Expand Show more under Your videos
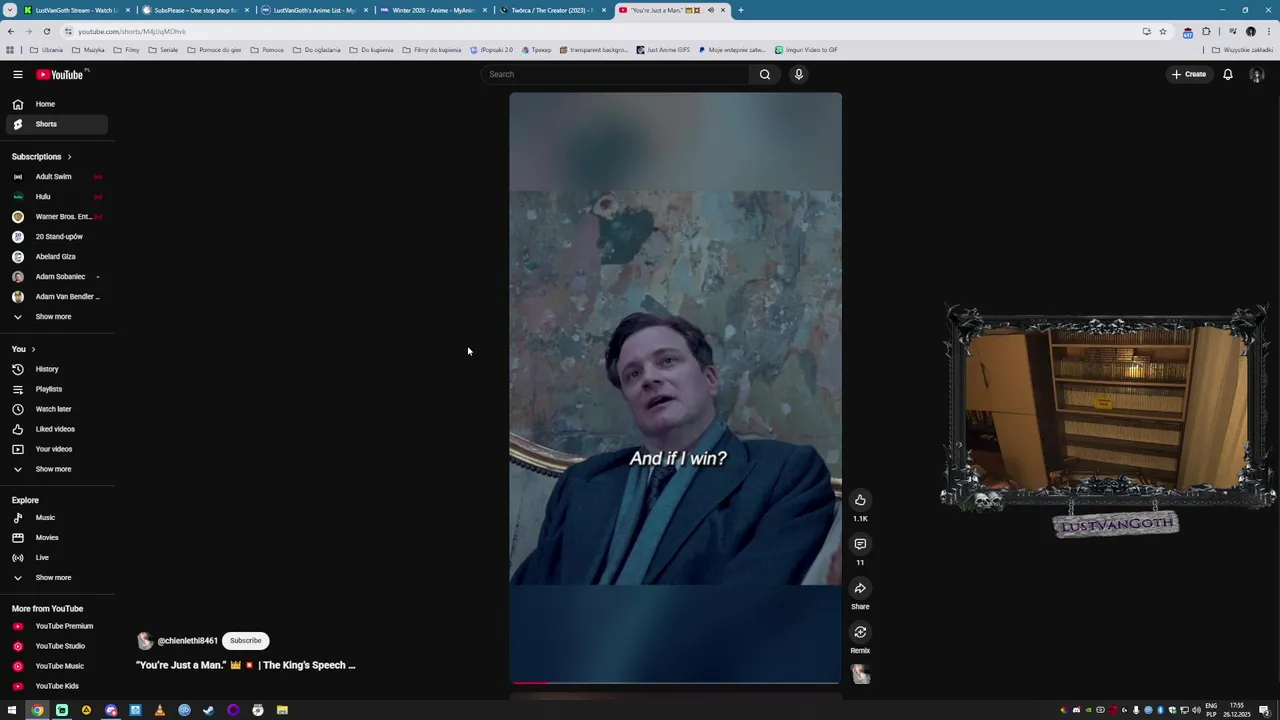The height and width of the screenshot is (720, 1280). 55,469
